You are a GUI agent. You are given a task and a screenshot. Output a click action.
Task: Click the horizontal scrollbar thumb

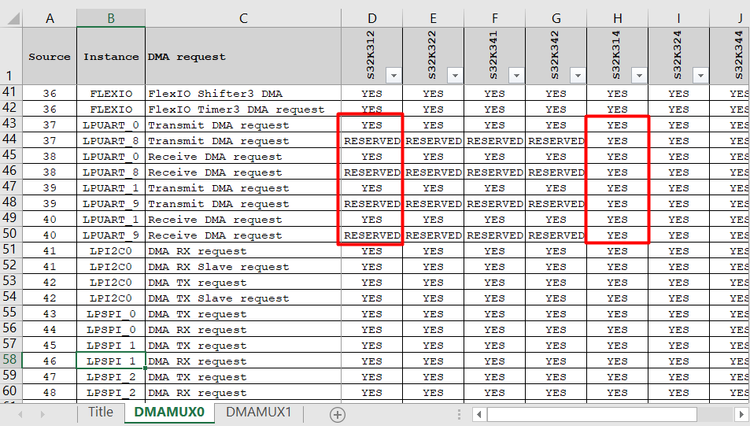tap(592, 414)
